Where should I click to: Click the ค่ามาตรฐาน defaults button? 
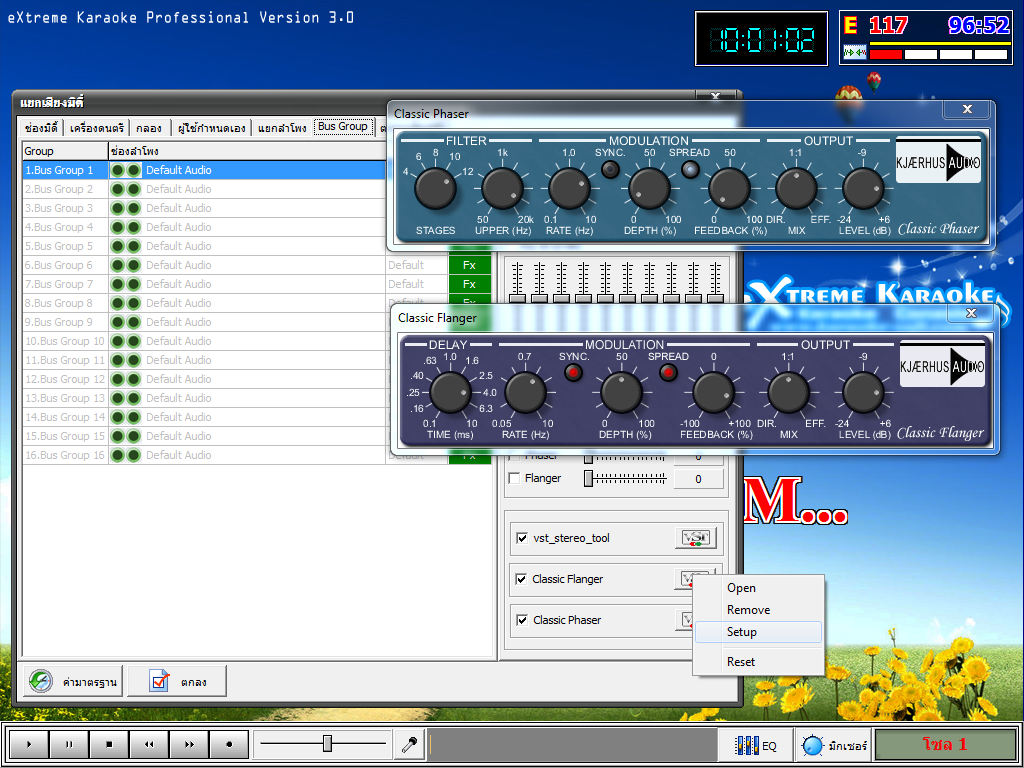click(74, 682)
